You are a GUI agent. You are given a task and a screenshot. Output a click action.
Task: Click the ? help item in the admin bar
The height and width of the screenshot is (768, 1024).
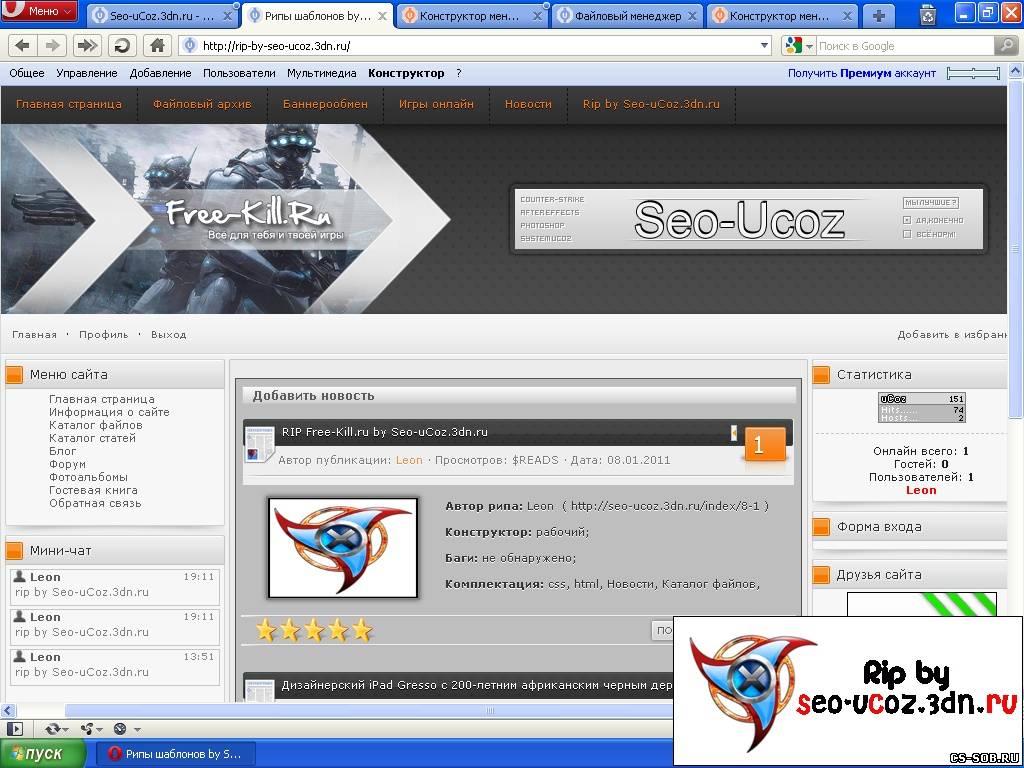pos(458,73)
